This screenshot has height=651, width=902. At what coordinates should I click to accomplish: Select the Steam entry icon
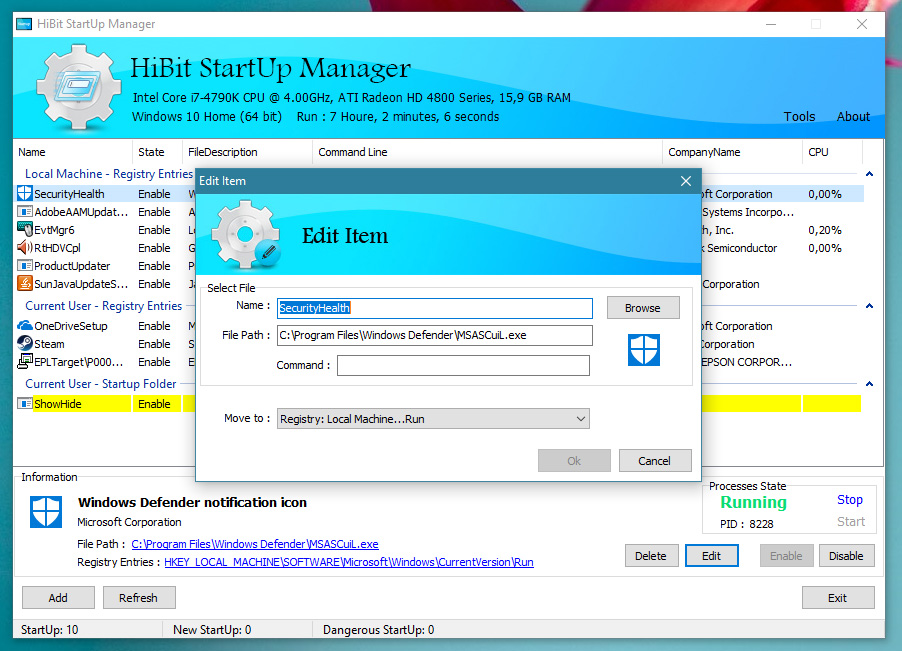[25, 344]
